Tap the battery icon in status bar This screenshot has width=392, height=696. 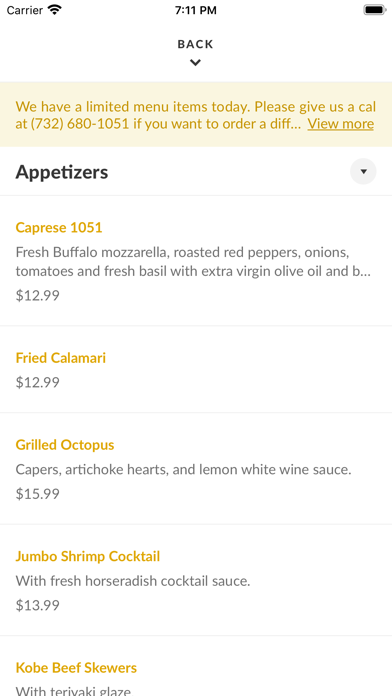(x=374, y=10)
